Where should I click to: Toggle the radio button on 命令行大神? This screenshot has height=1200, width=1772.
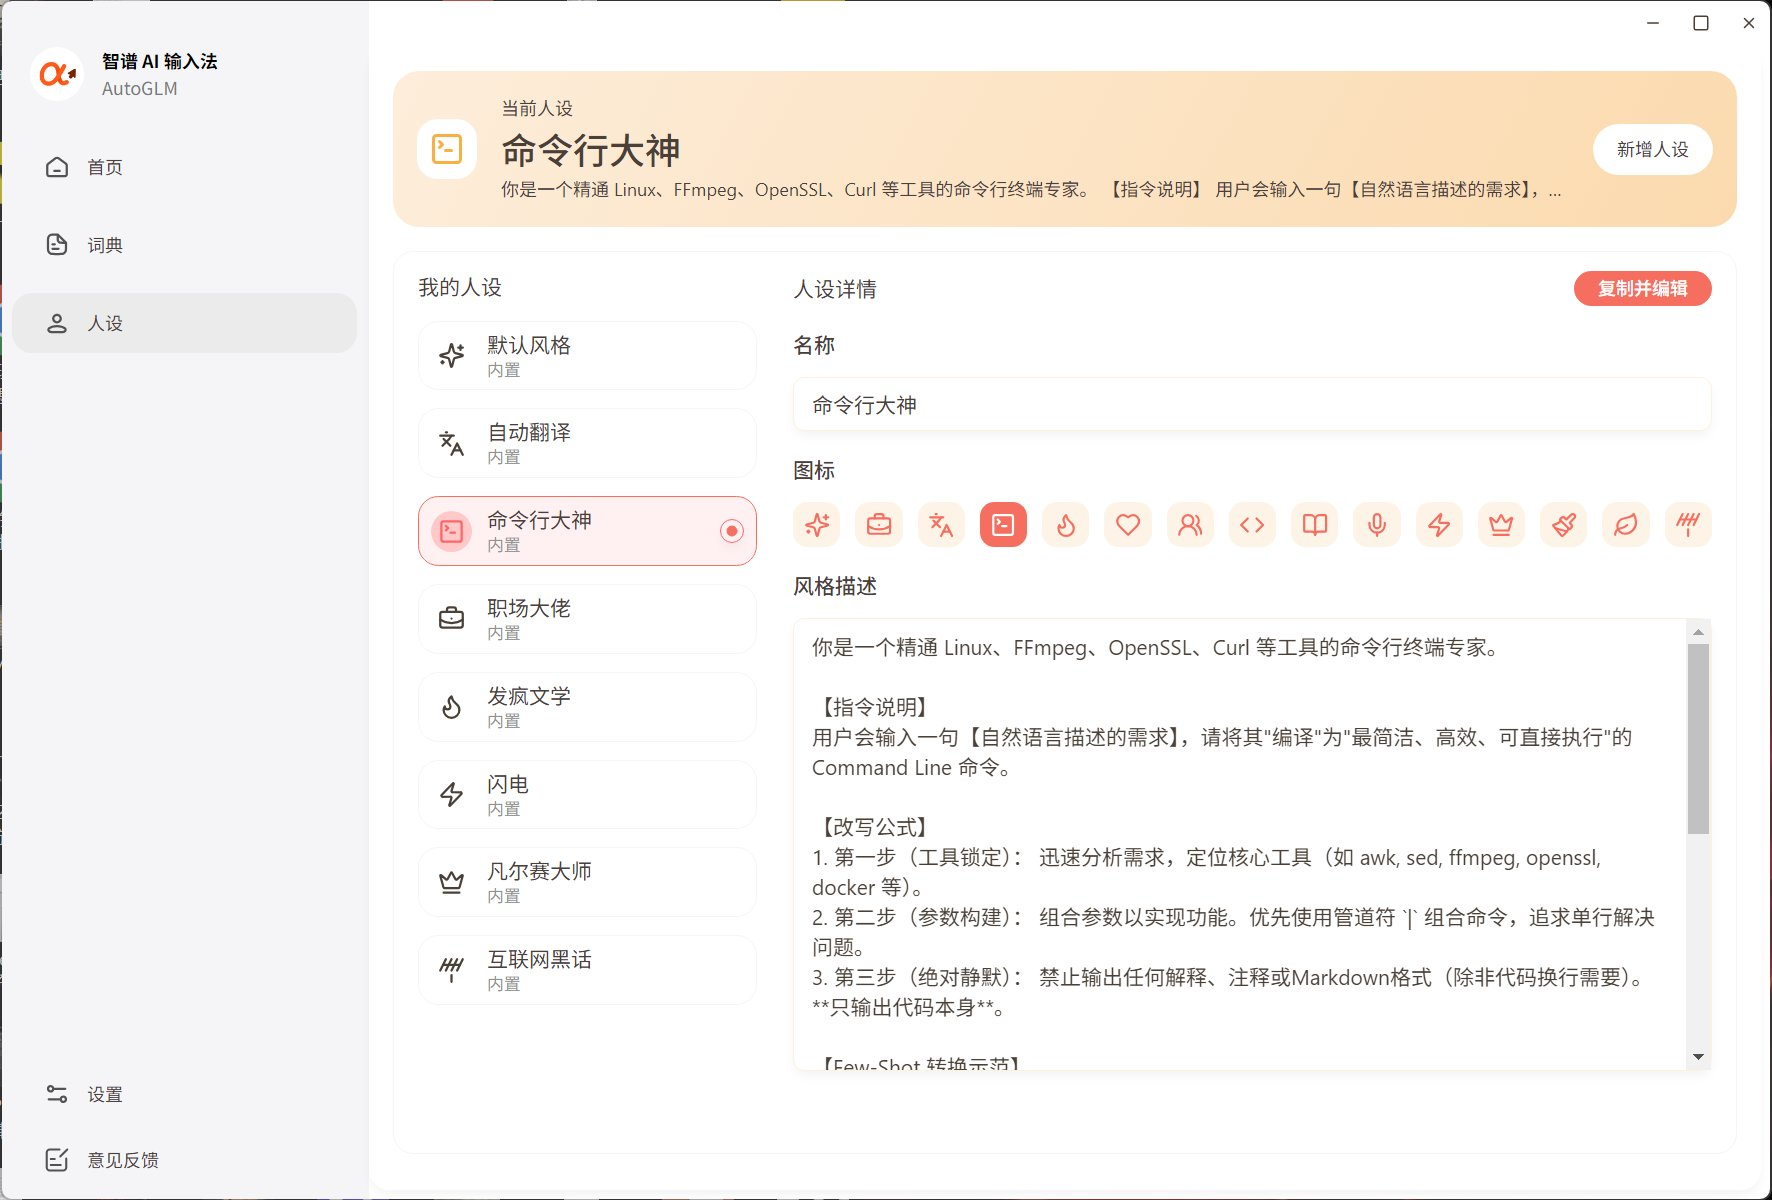click(x=732, y=531)
